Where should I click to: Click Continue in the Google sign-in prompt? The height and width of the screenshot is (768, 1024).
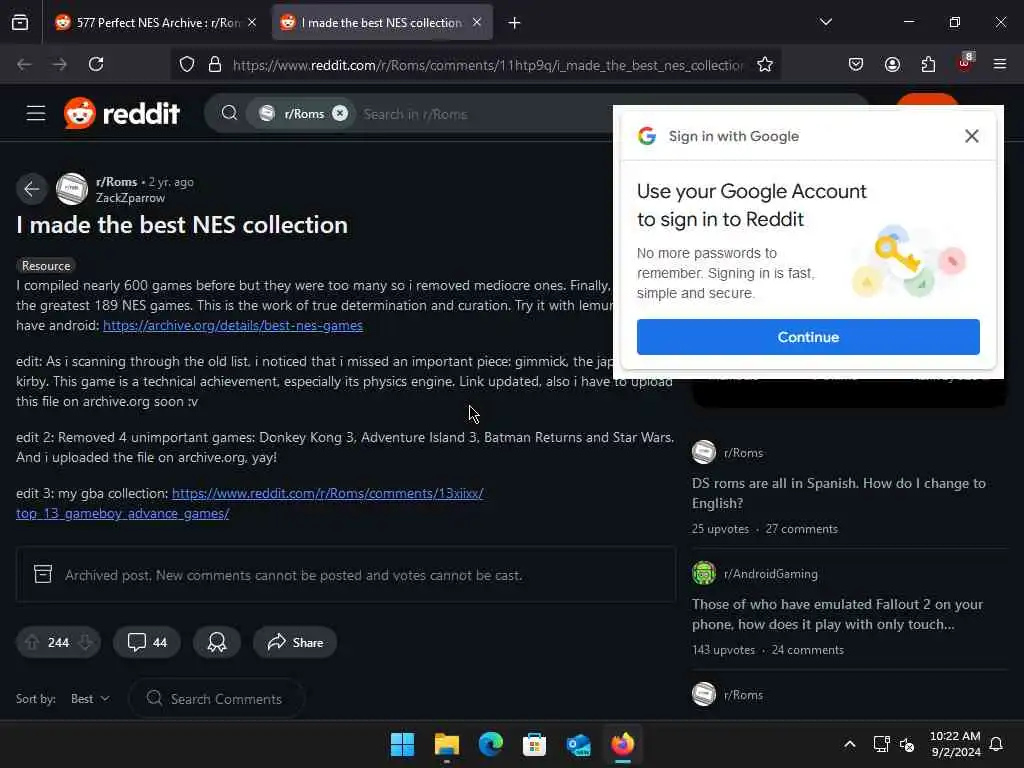(808, 337)
